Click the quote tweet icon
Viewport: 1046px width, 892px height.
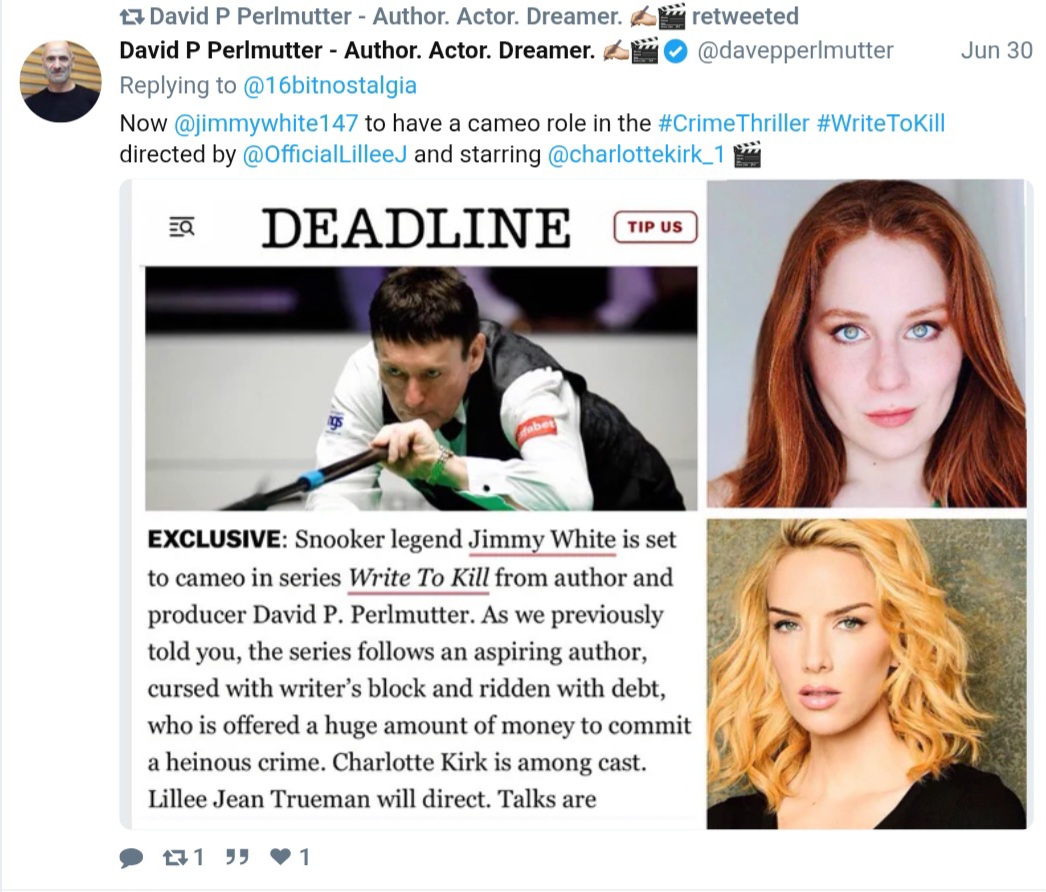pos(237,857)
